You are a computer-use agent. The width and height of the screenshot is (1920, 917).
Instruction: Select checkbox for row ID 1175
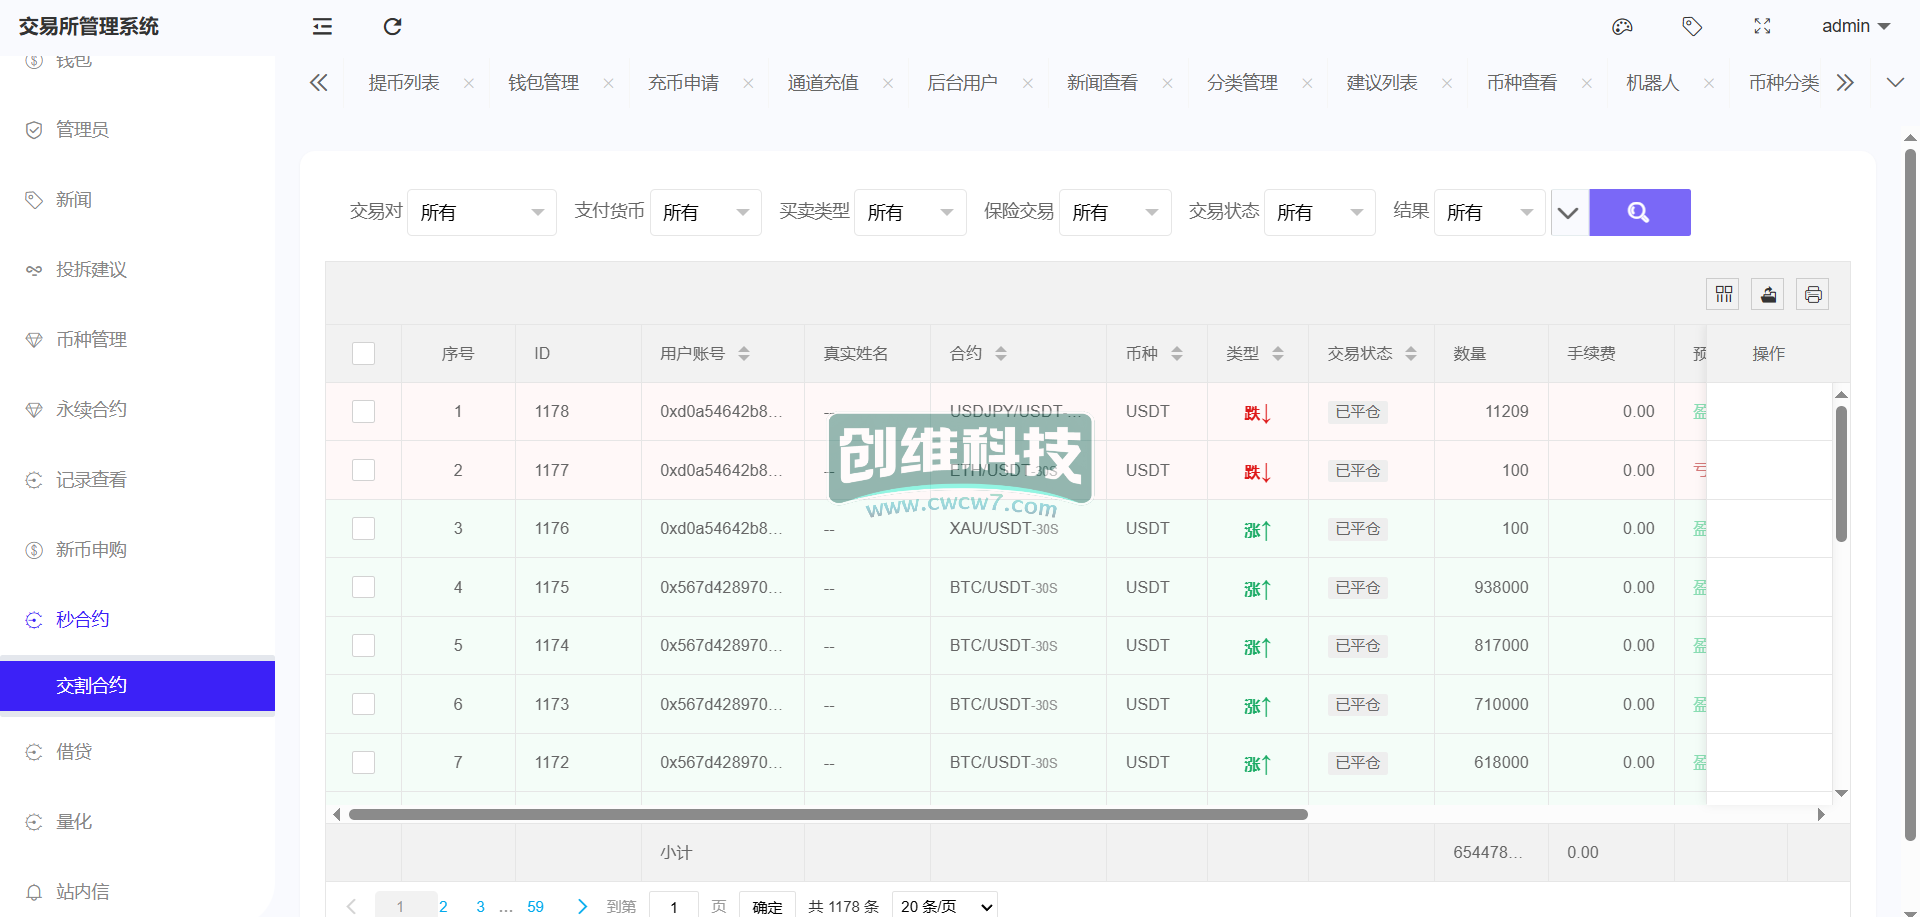[x=364, y=588]
